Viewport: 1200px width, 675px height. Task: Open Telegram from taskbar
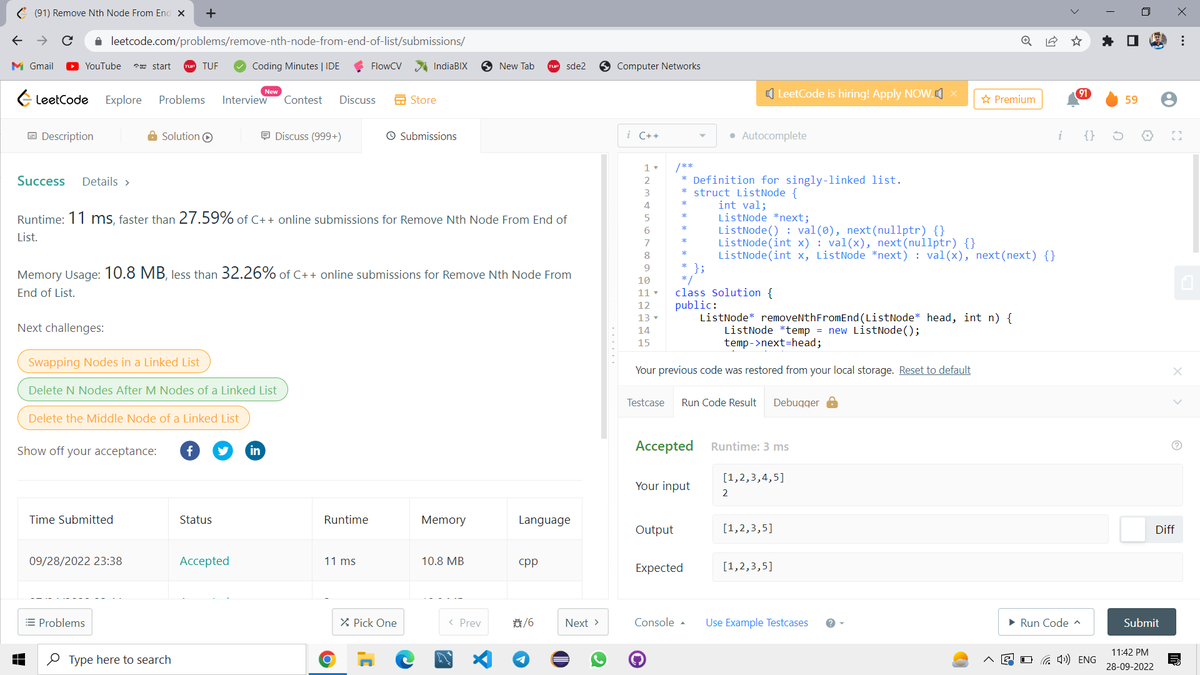point(521,659)
